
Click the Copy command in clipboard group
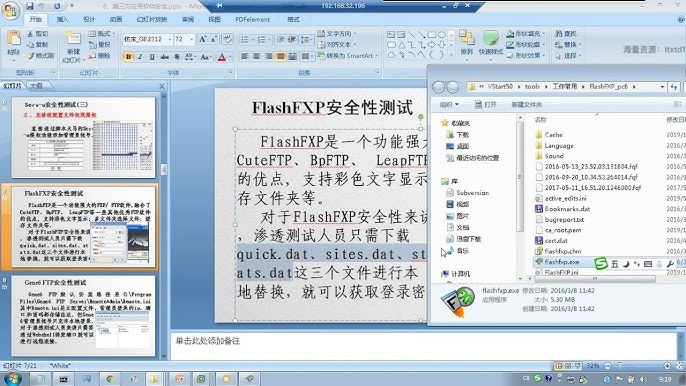[x=38, y=45]
